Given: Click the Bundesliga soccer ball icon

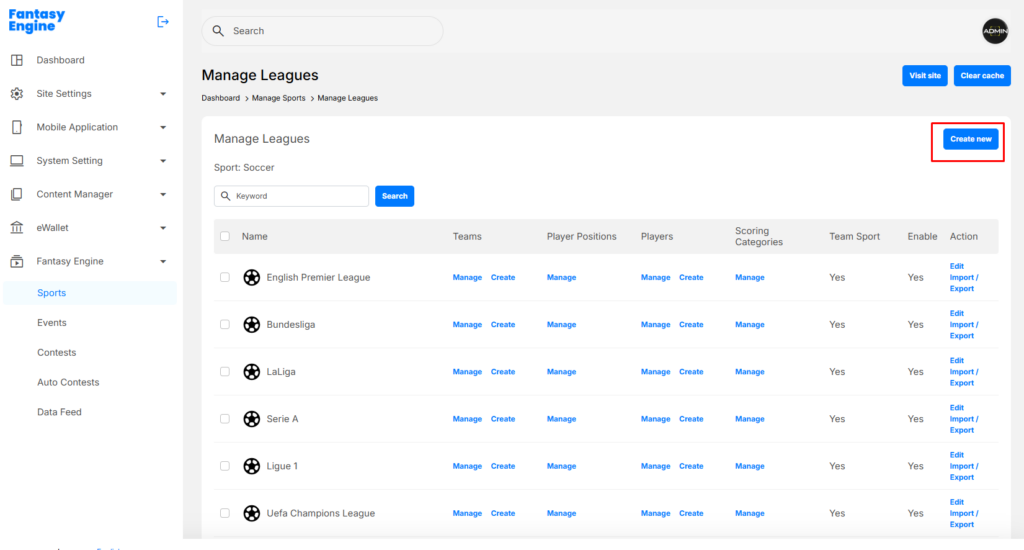Looking at the screenshot, I should (252, 325).
